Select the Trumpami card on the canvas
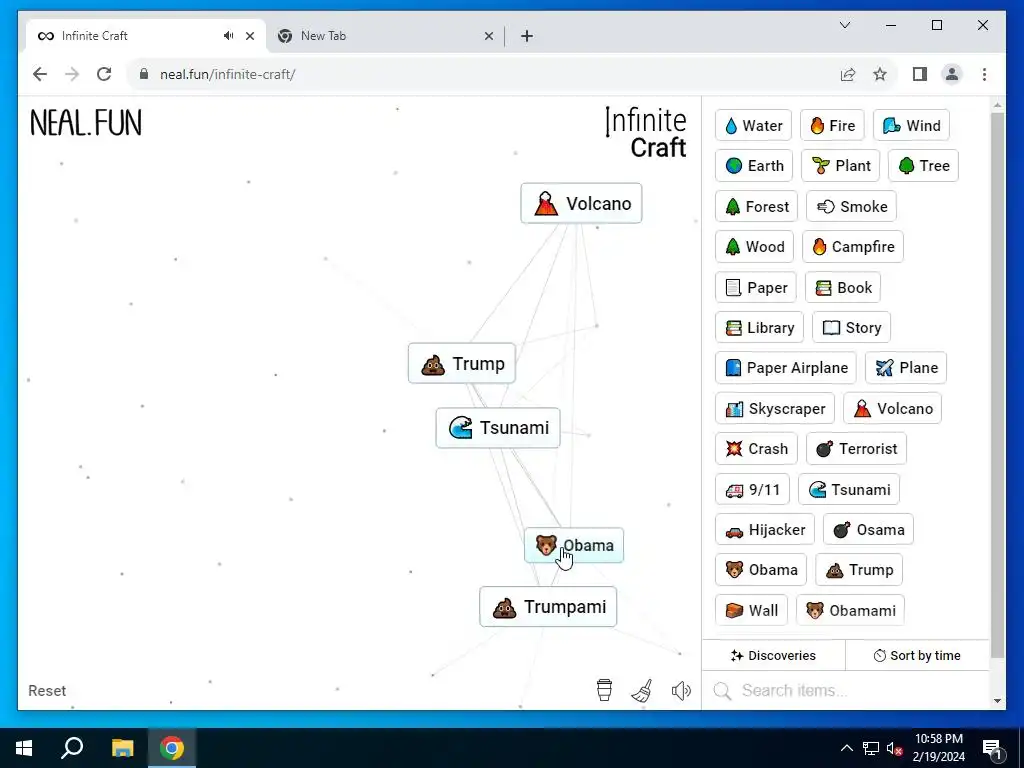Image resolution: width=1024 pixels, height=768 pixels. pyautogui.click(x=548, y=607)
